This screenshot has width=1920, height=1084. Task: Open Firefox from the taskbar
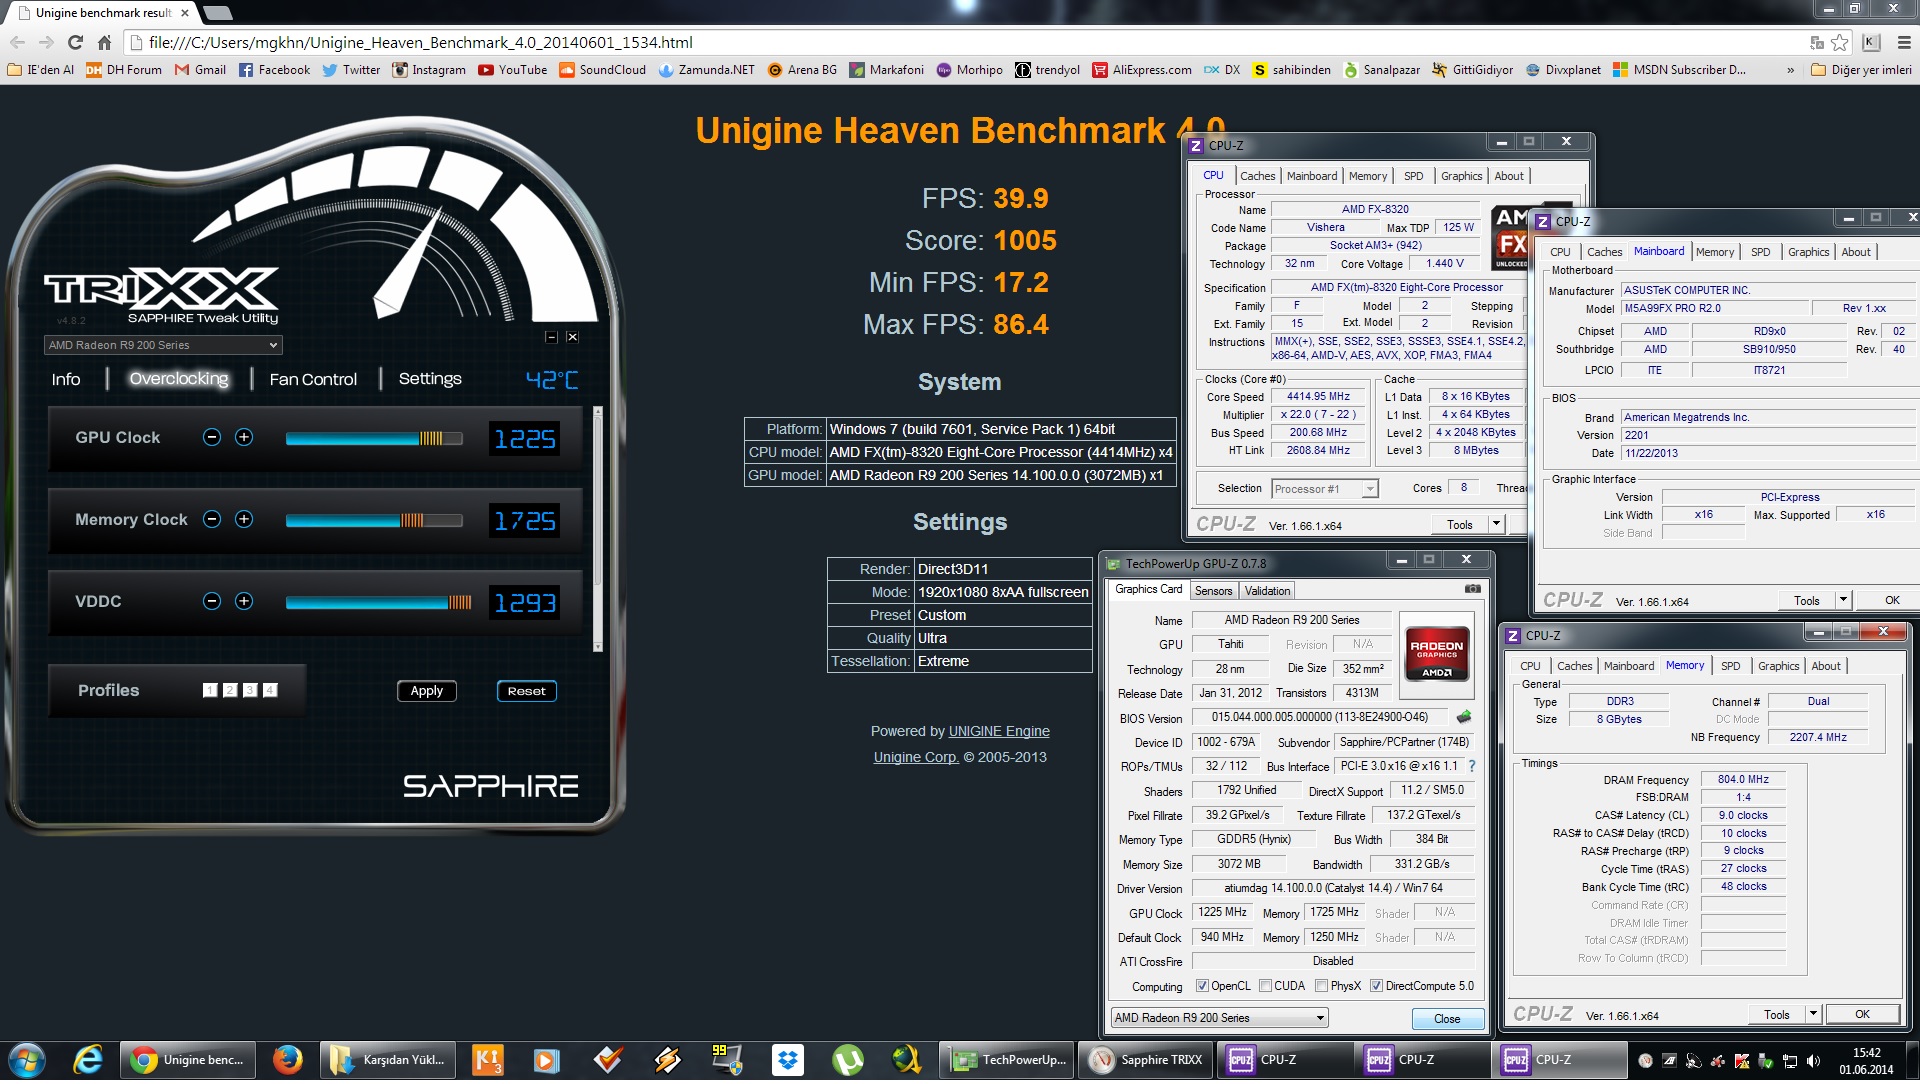coord(287,1060)
